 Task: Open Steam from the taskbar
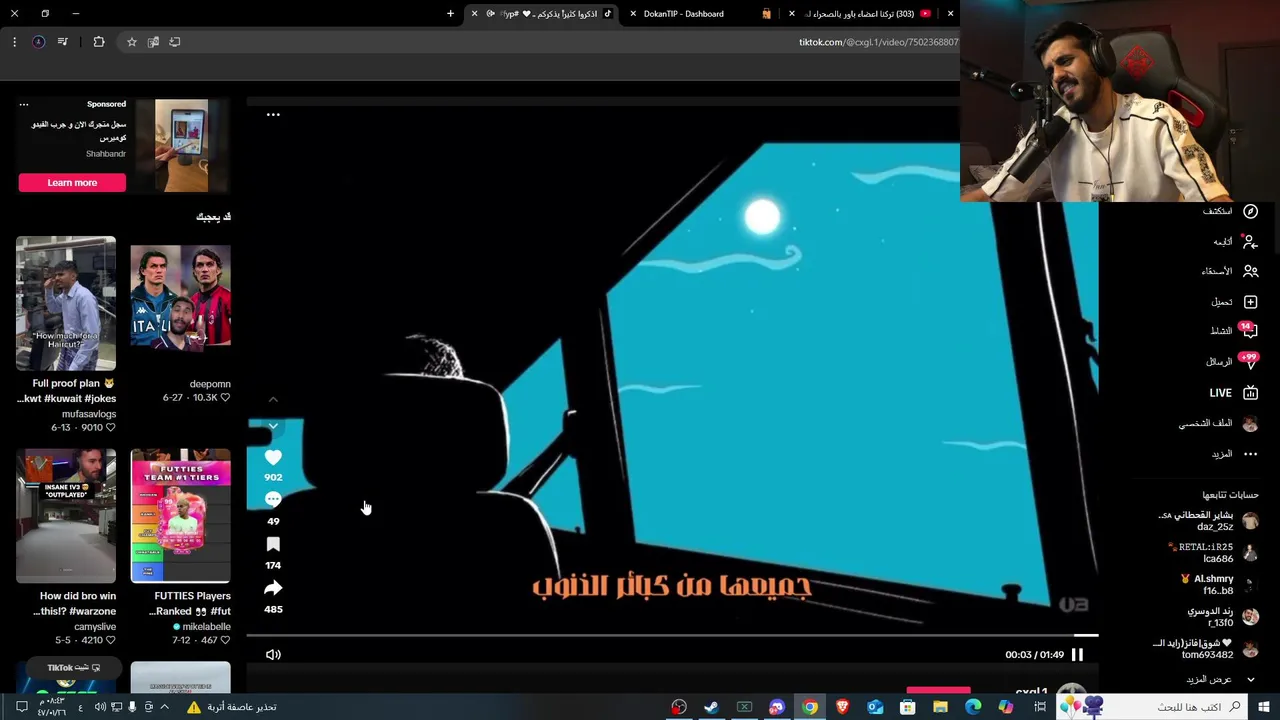point(711,707)
